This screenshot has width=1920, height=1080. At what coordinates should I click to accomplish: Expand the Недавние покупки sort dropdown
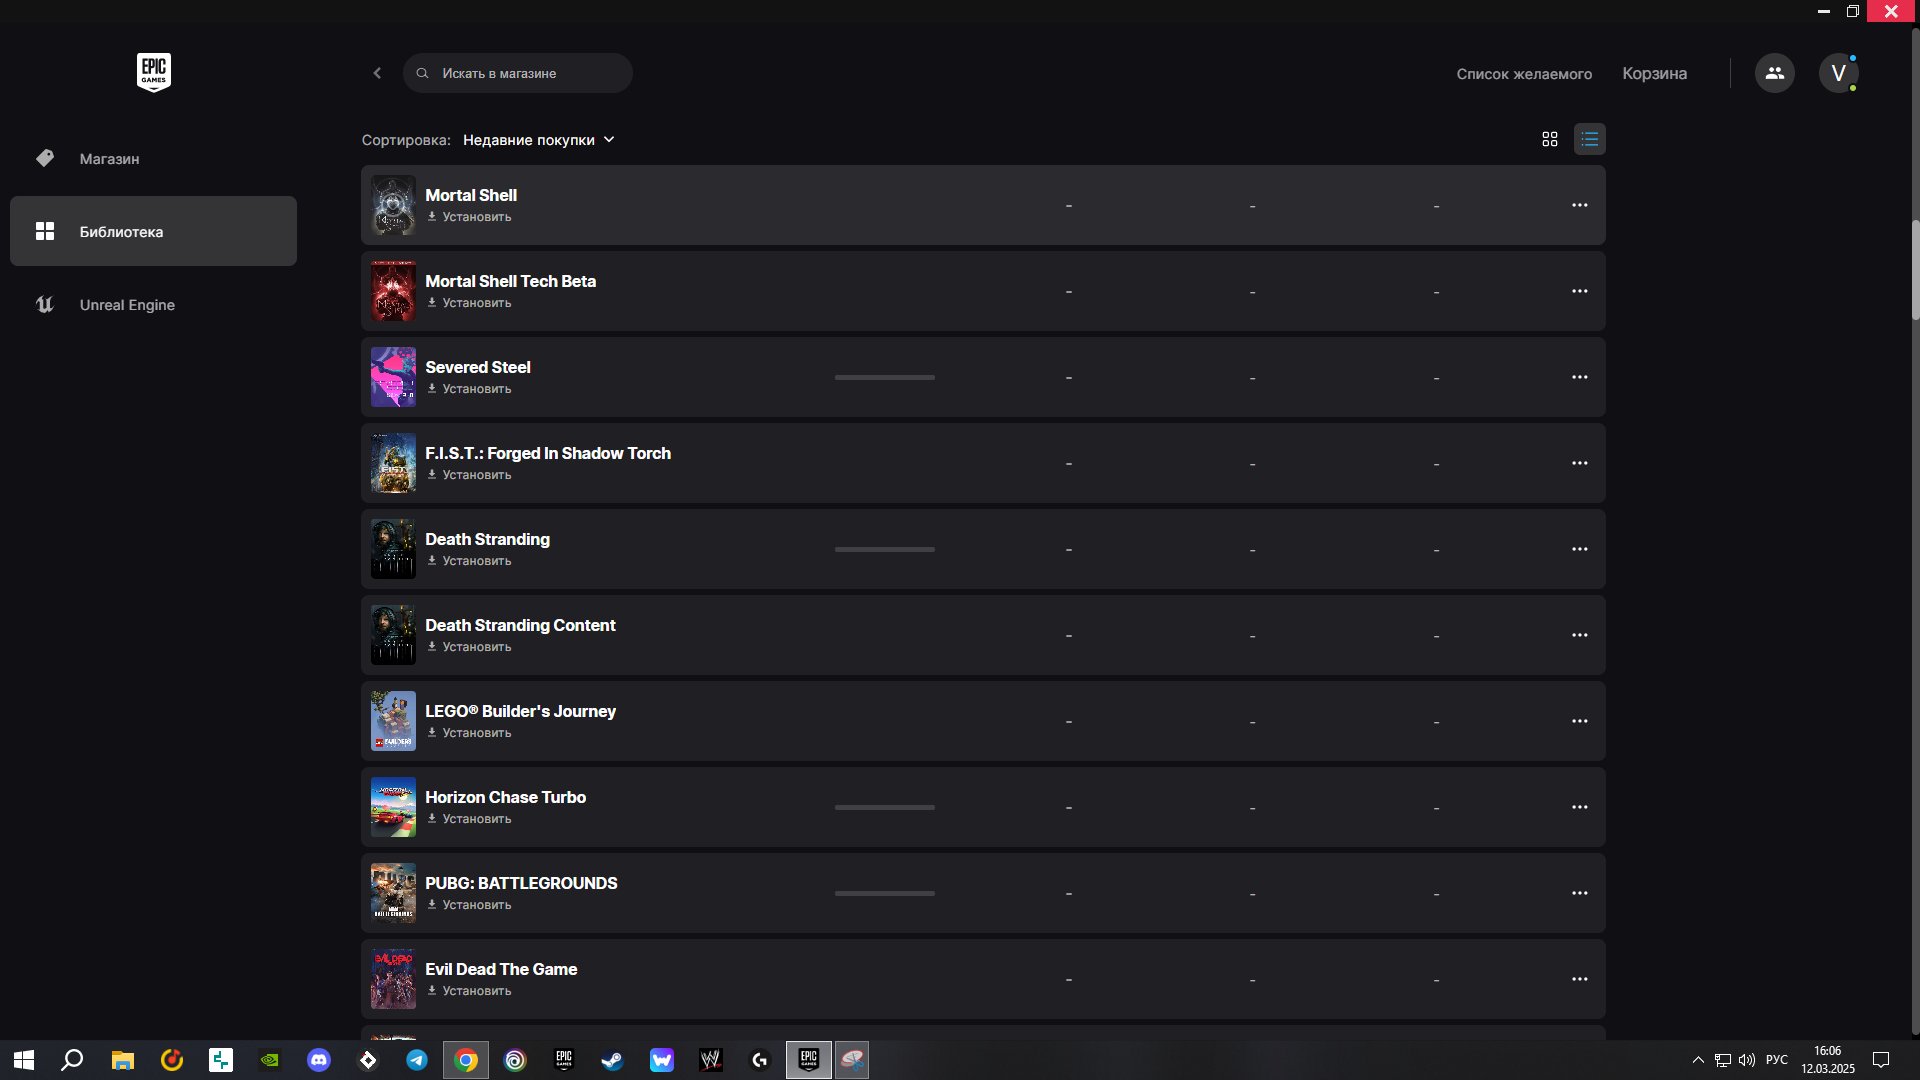pos(538,140)
